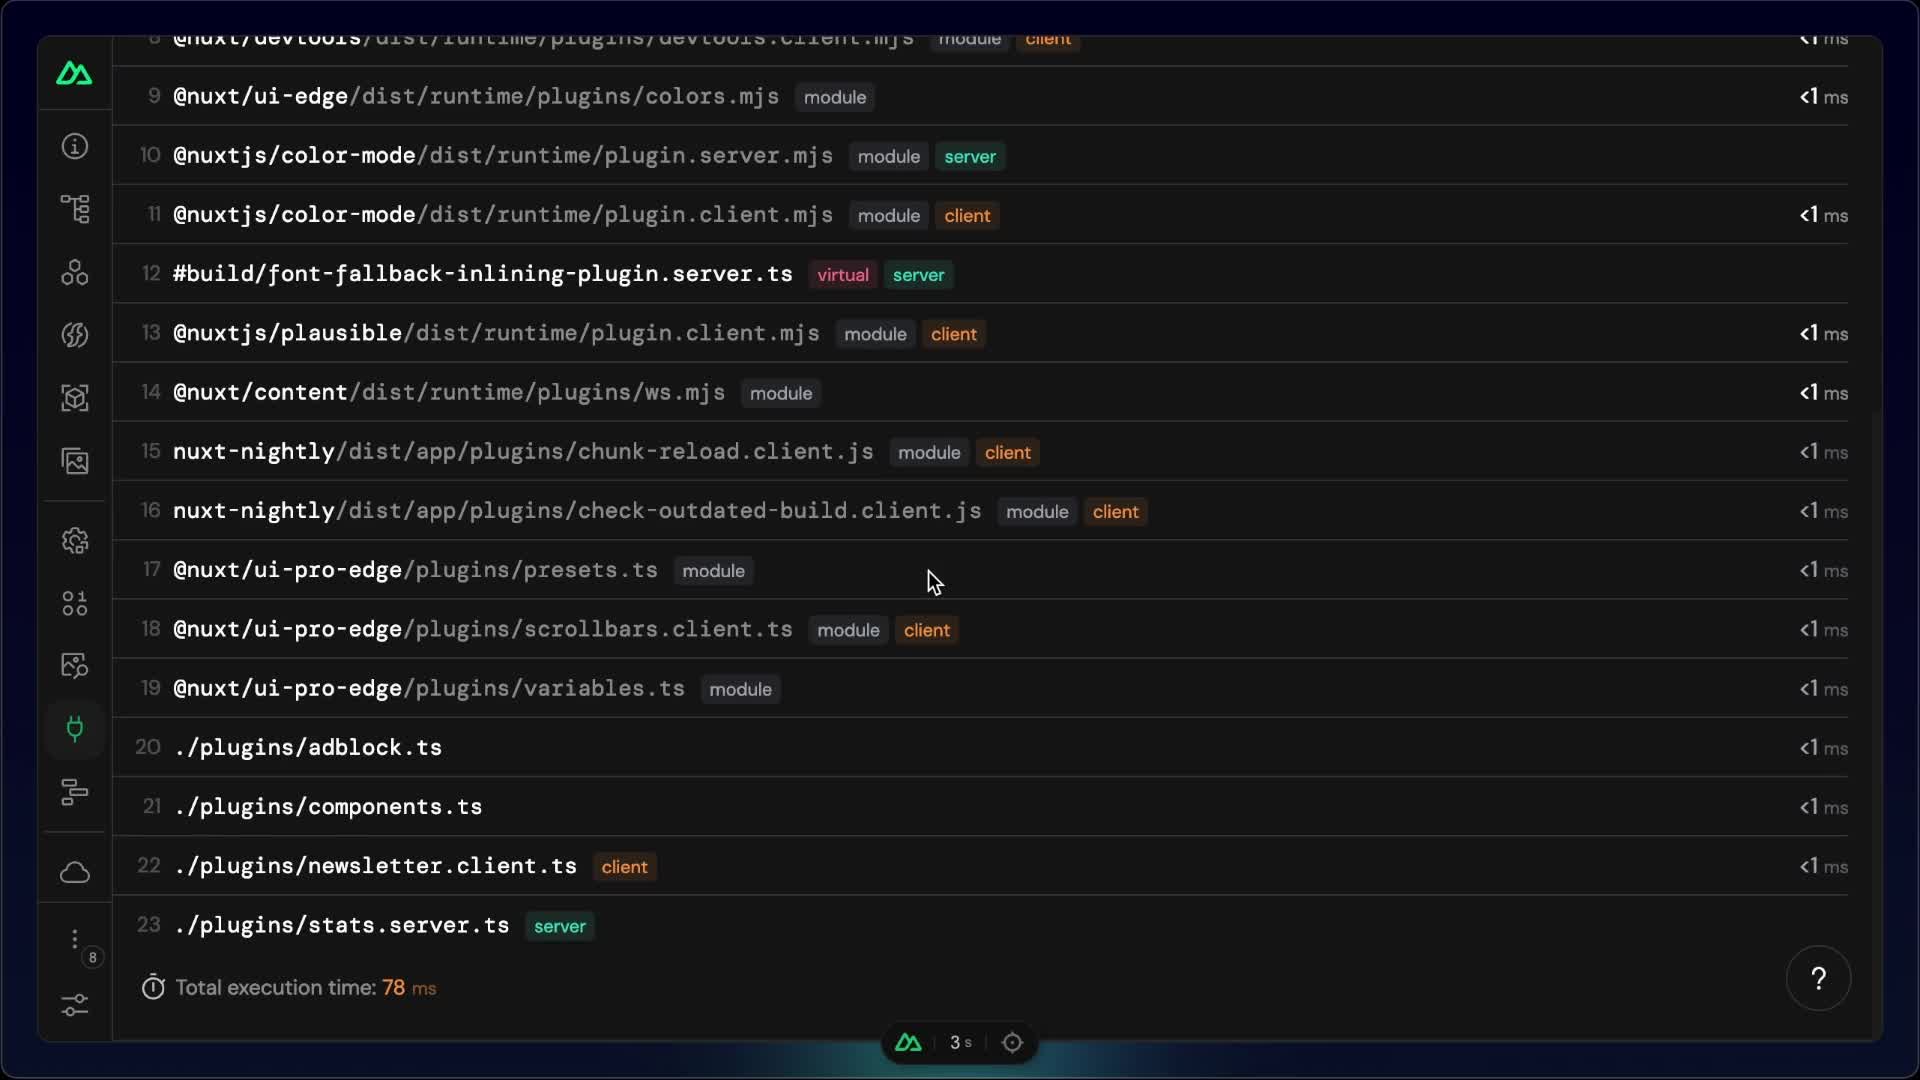Open @nuxt/content ws.mjs plugin
Image resolution: width=1920 pixels, height=1080 pixels.
click(x=449, y=392)
